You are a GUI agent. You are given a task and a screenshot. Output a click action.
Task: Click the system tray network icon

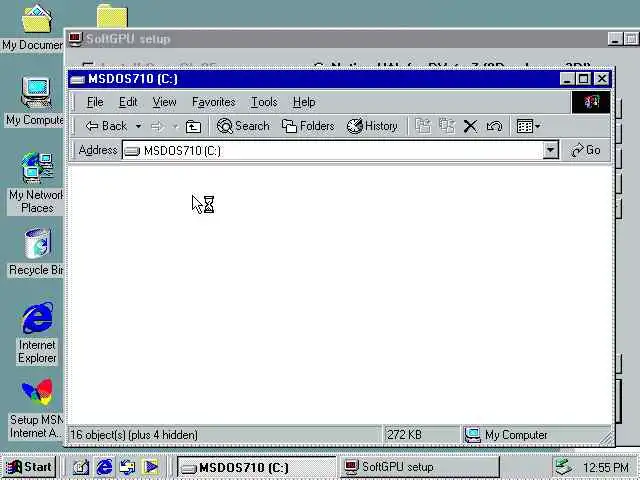564,467
